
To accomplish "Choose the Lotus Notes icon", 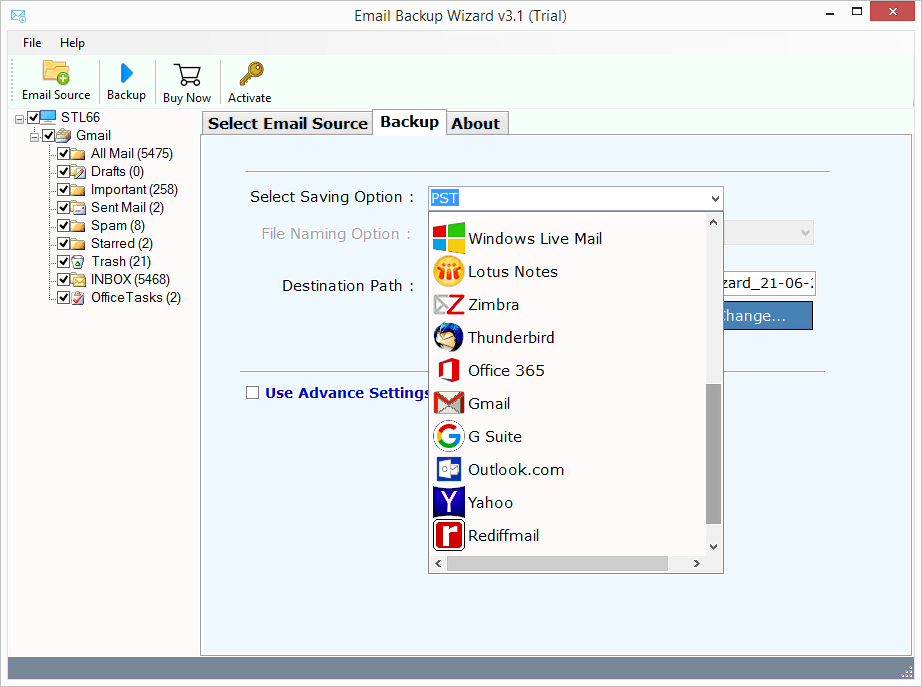I will (x=449, y=271).
